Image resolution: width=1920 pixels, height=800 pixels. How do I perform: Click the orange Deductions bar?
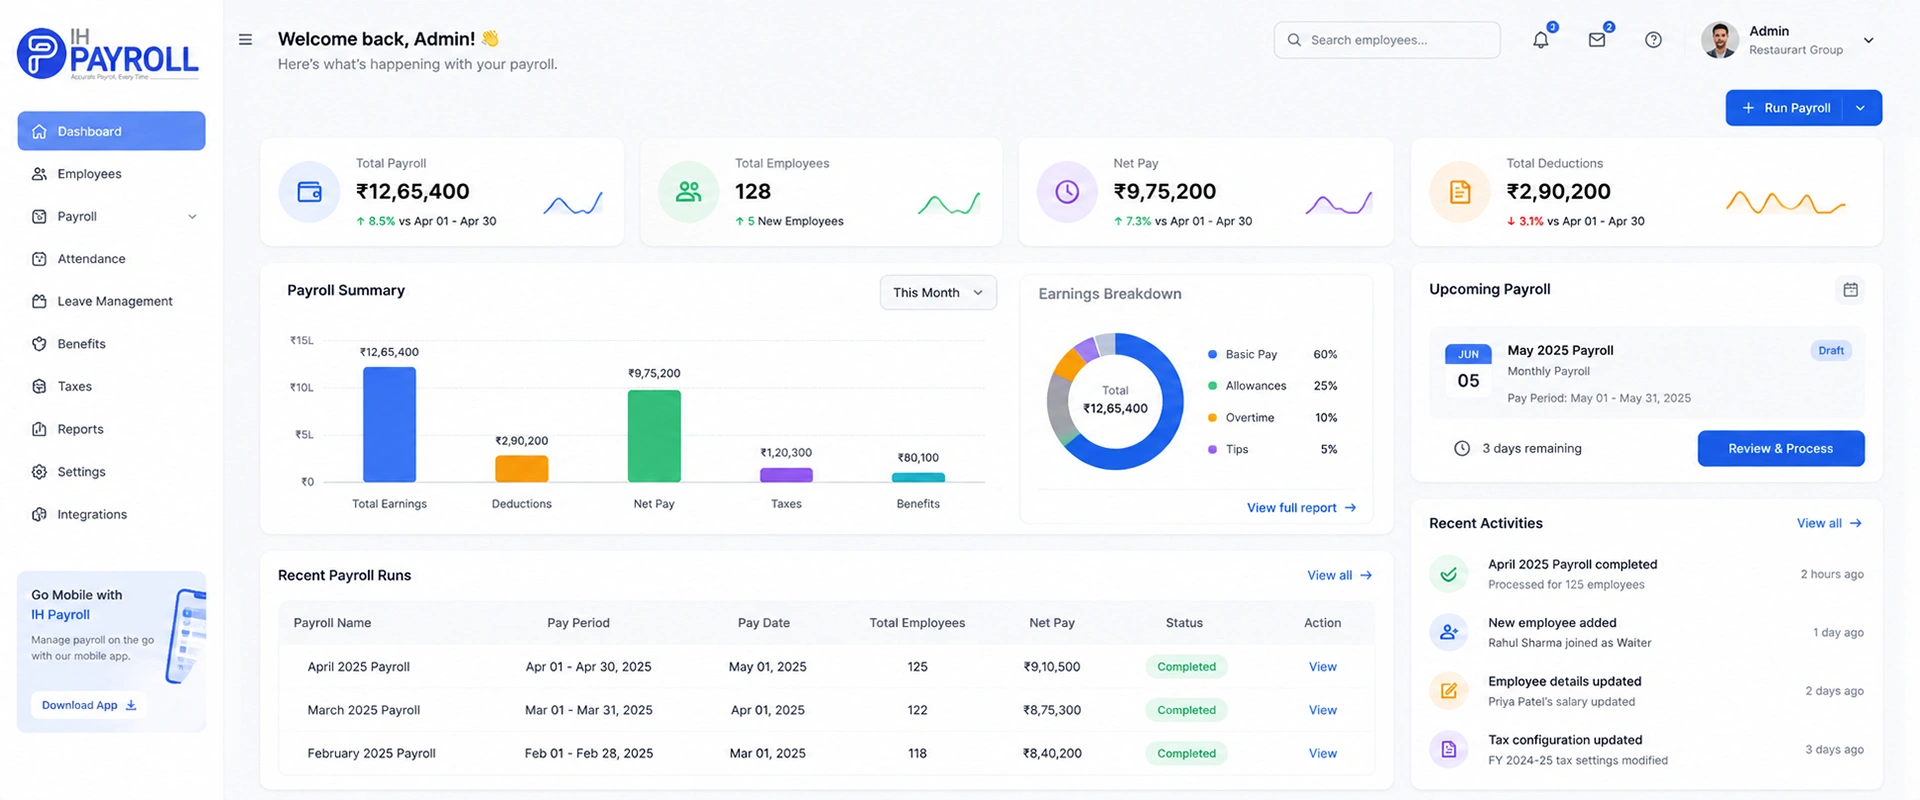pyautogui.click(x=522, y=469)
